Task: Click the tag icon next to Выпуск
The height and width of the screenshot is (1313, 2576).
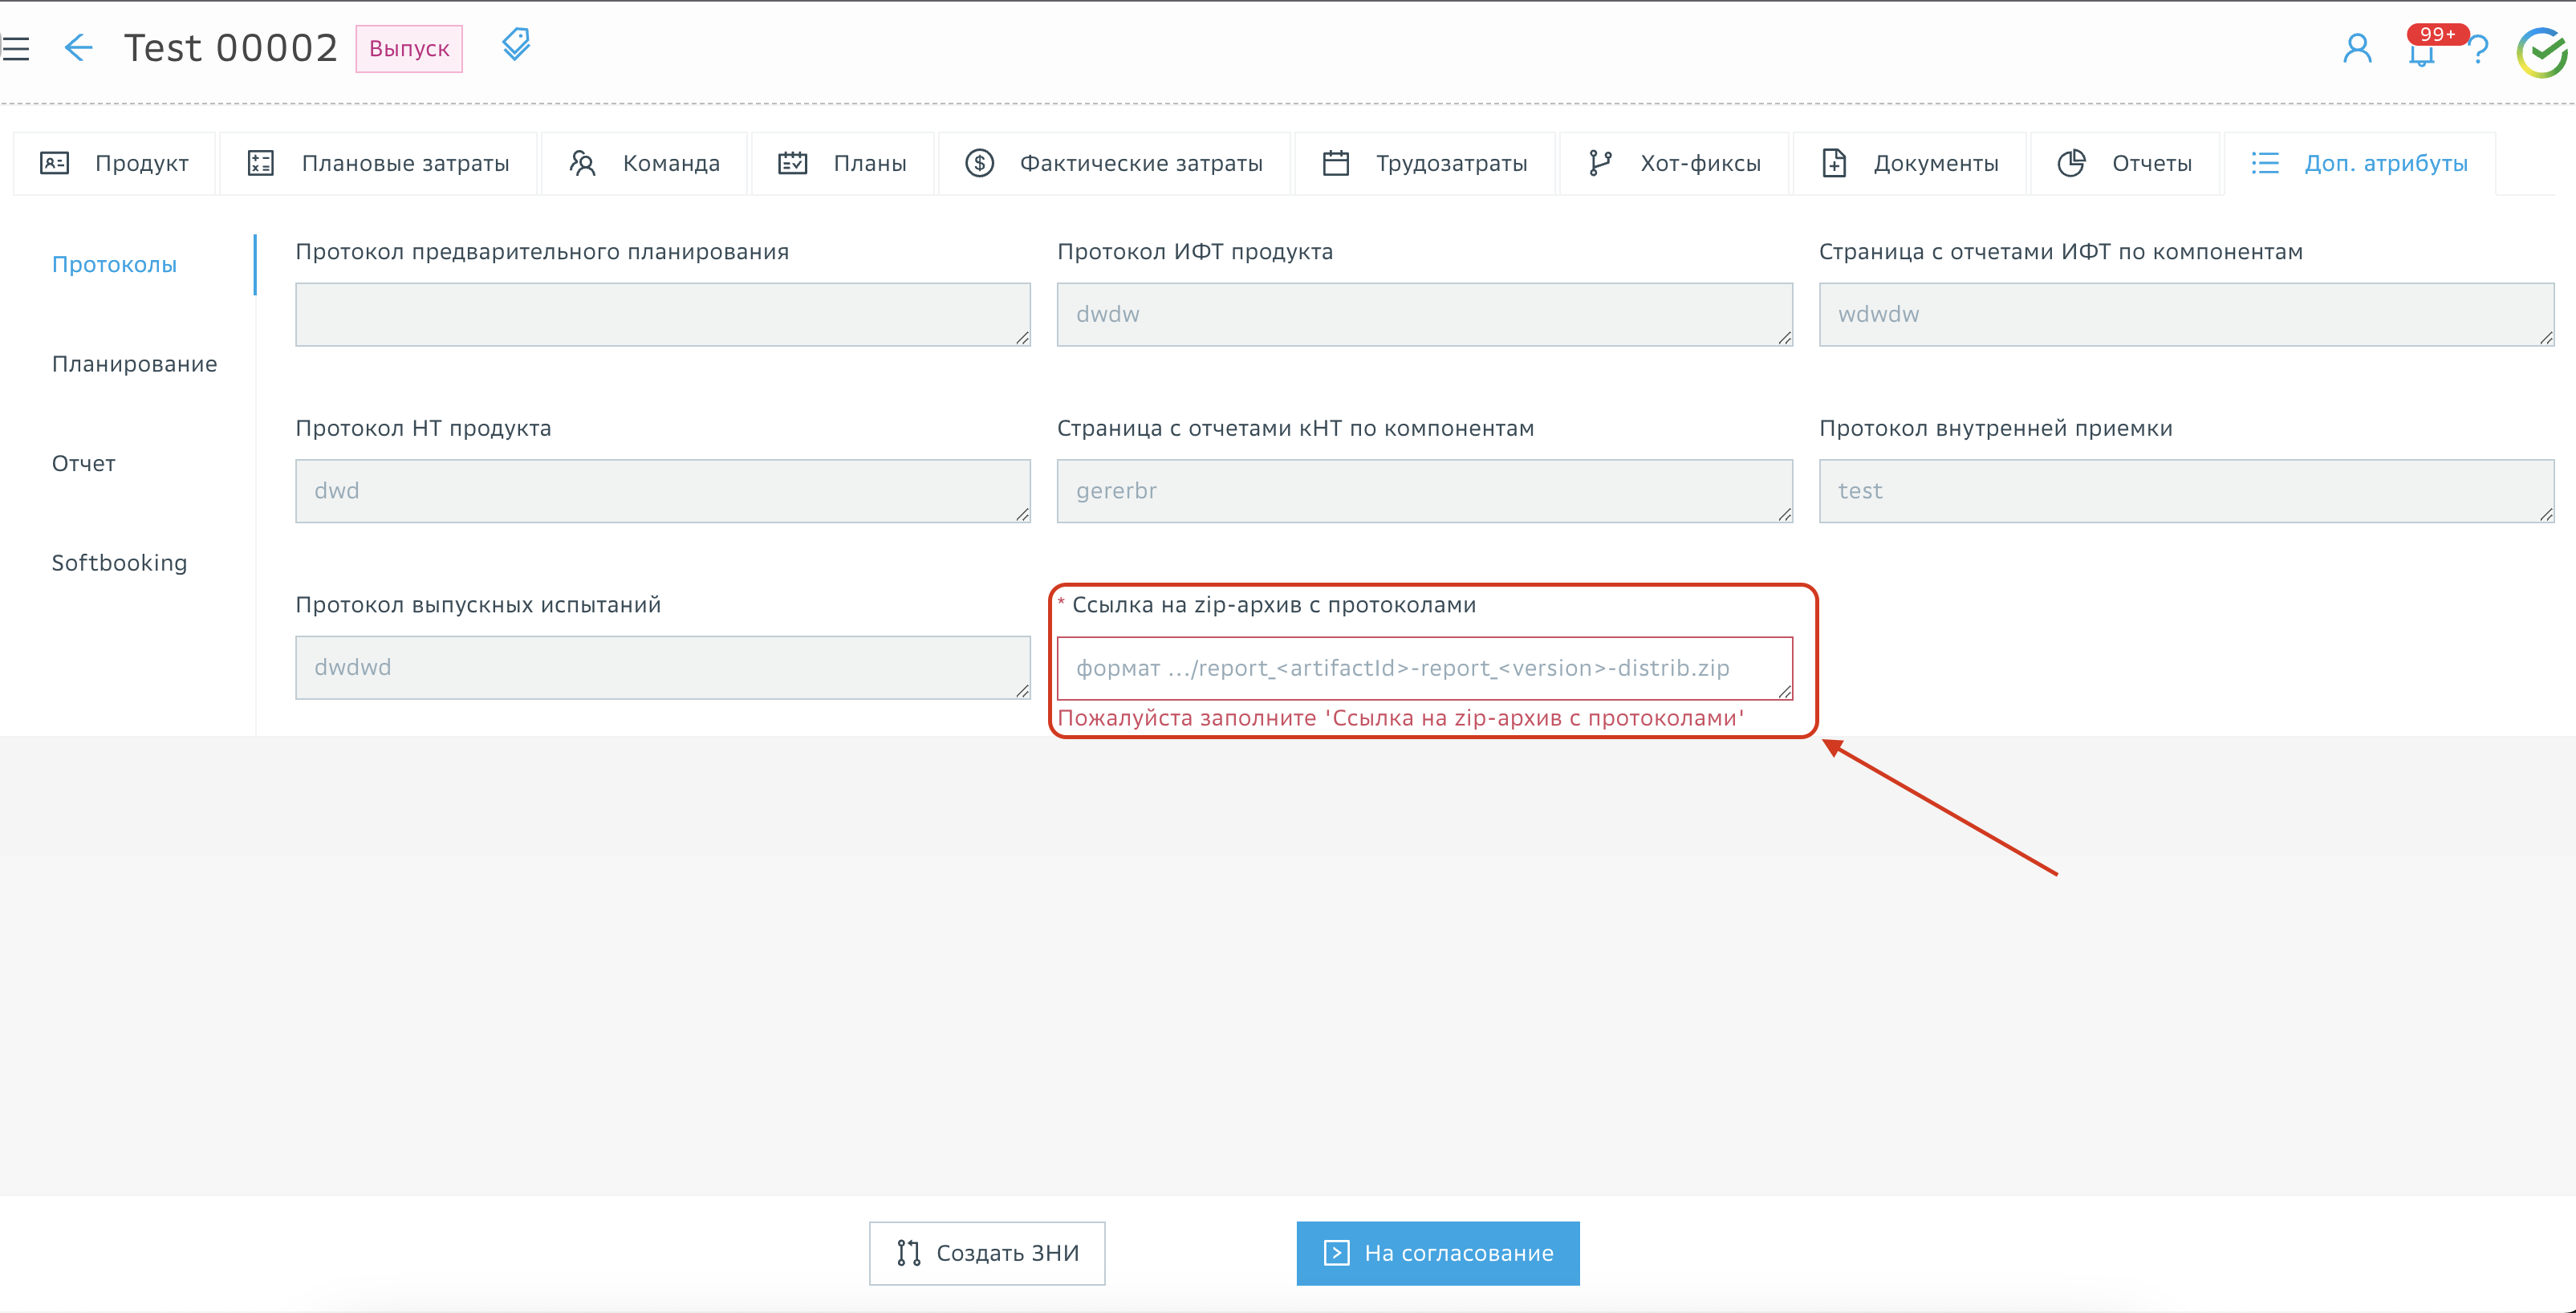Action: coord(516,45)
